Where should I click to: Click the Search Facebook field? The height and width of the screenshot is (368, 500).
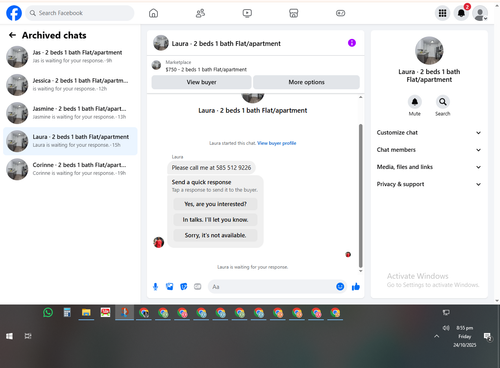coord(80,13)
